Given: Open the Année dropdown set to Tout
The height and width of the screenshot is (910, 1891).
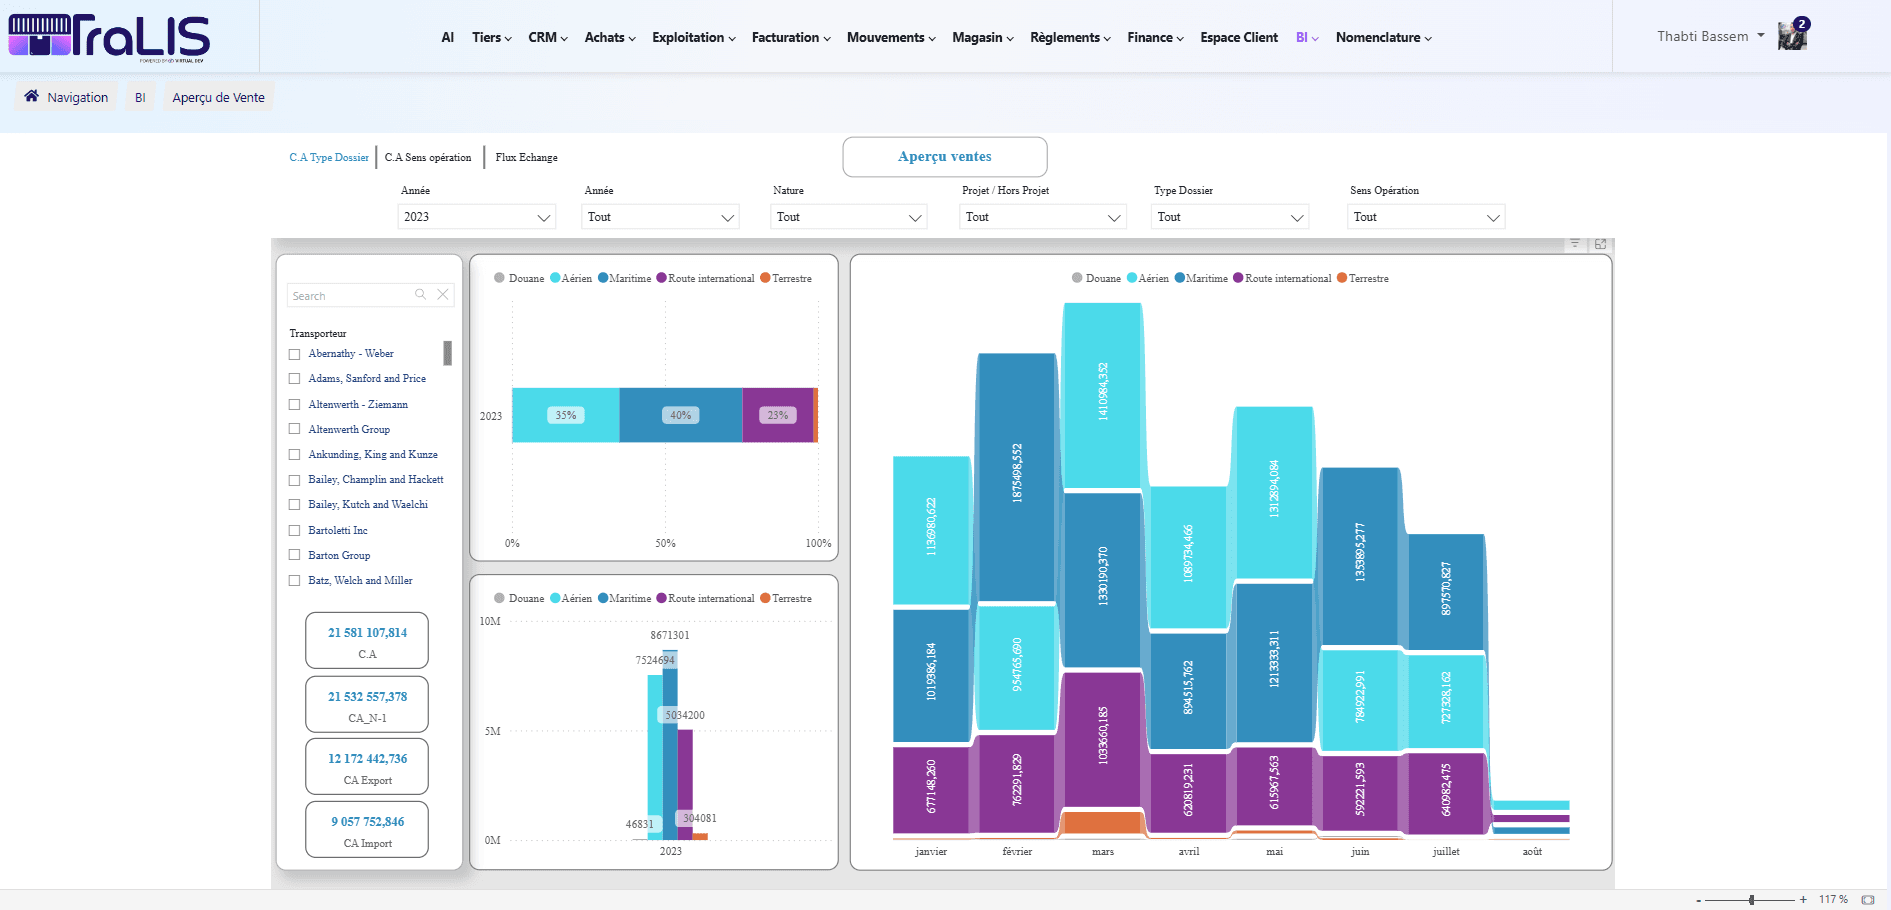Looking at the screenshot, I should click(x=660, y=217).
